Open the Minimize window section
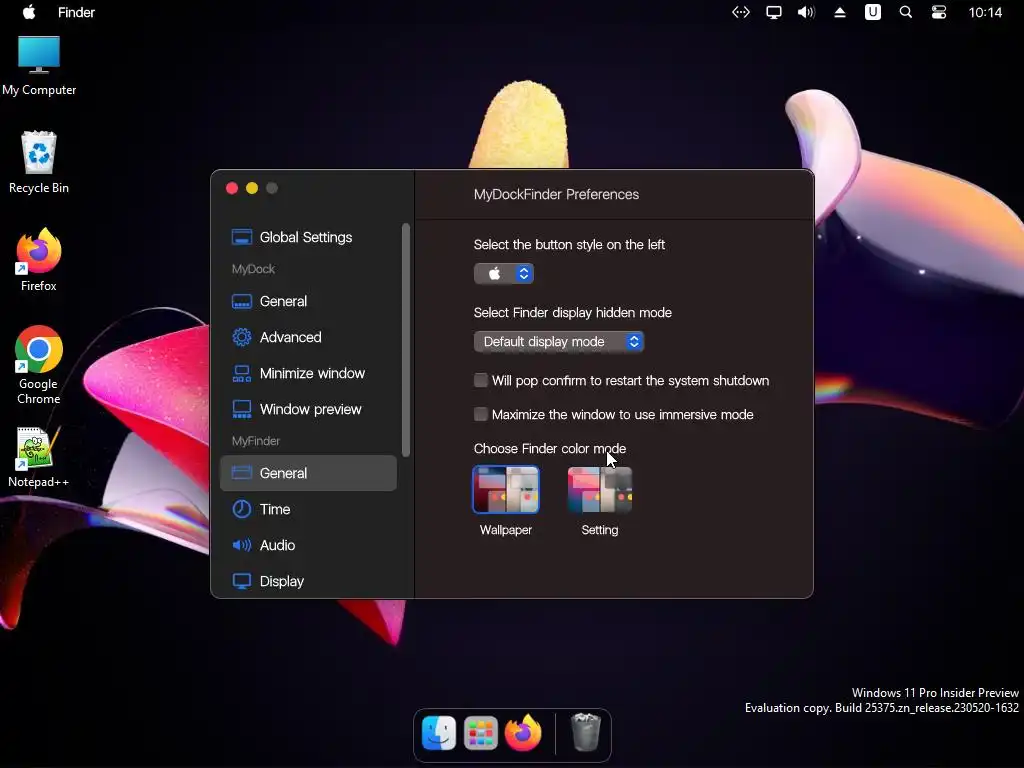 (308, 373)
